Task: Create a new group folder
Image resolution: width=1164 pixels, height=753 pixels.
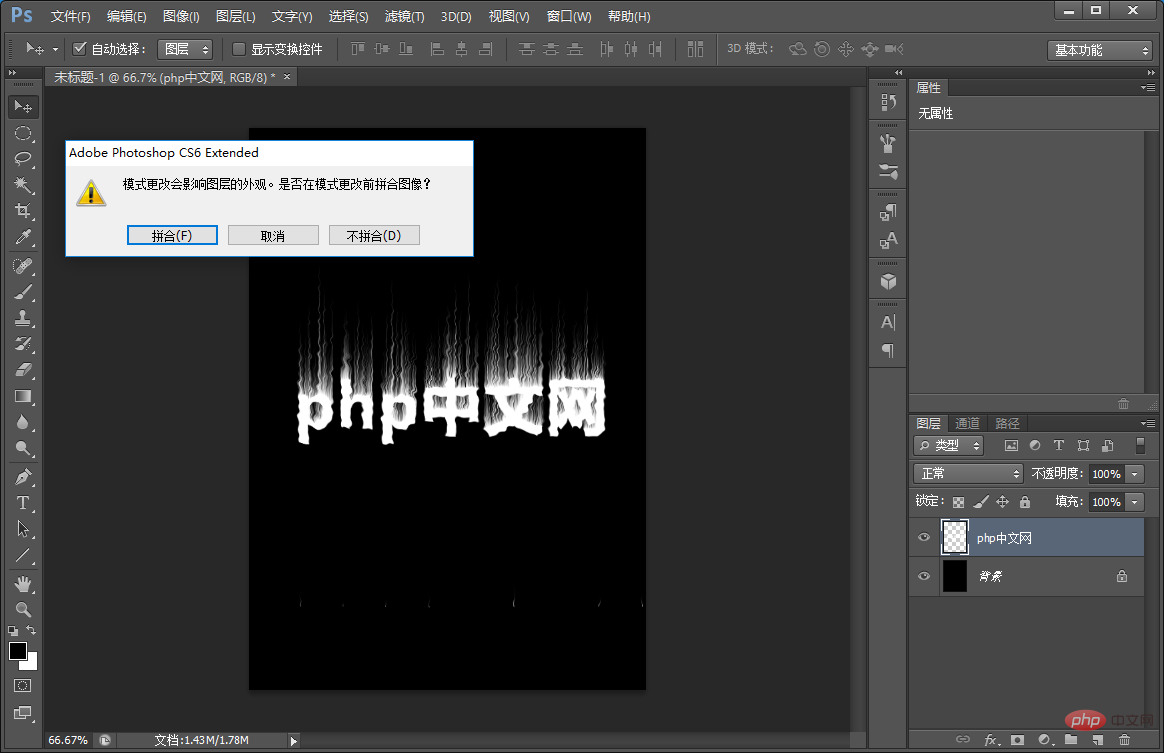Action: (1070, 740)
